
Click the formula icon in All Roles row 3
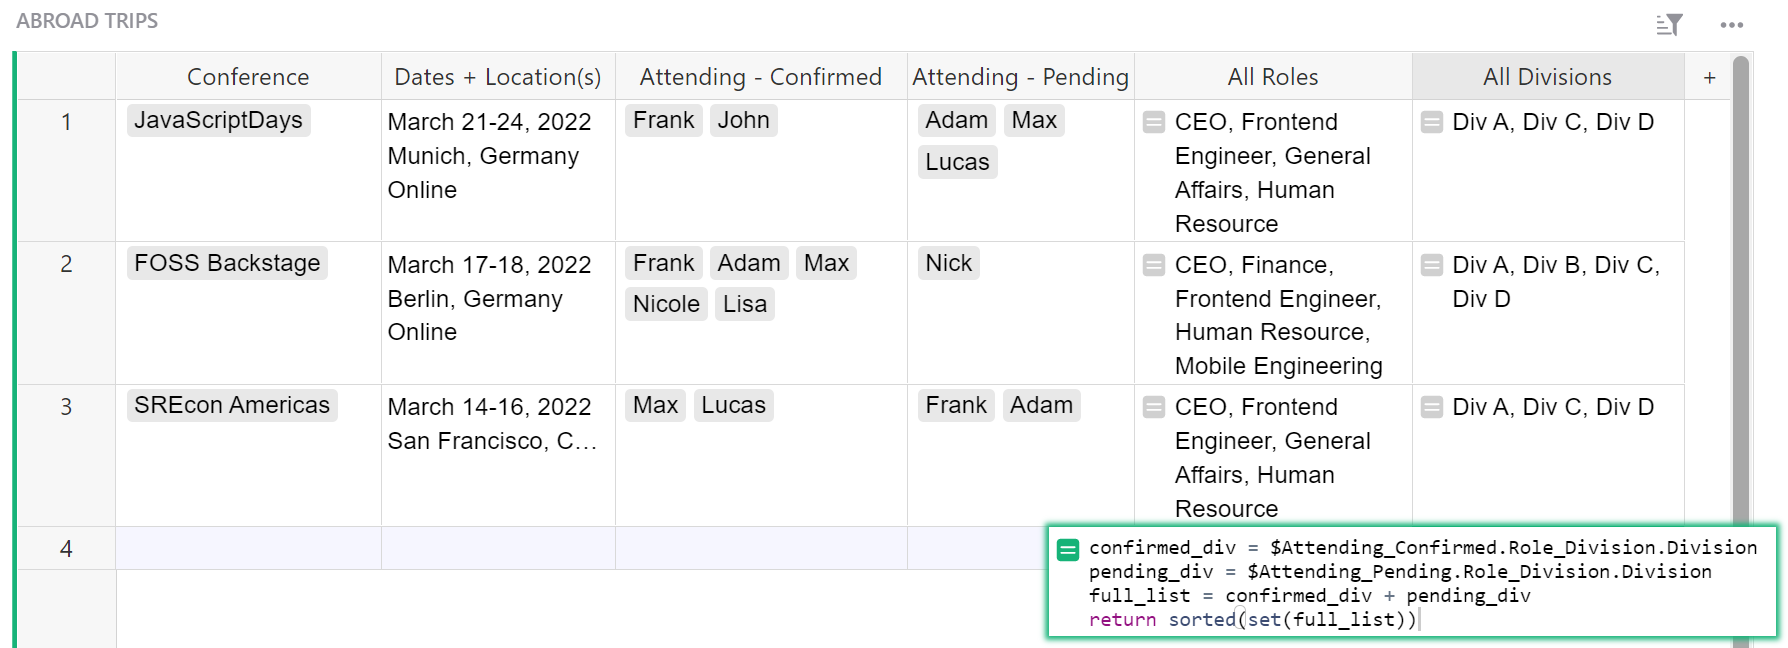1154,407
